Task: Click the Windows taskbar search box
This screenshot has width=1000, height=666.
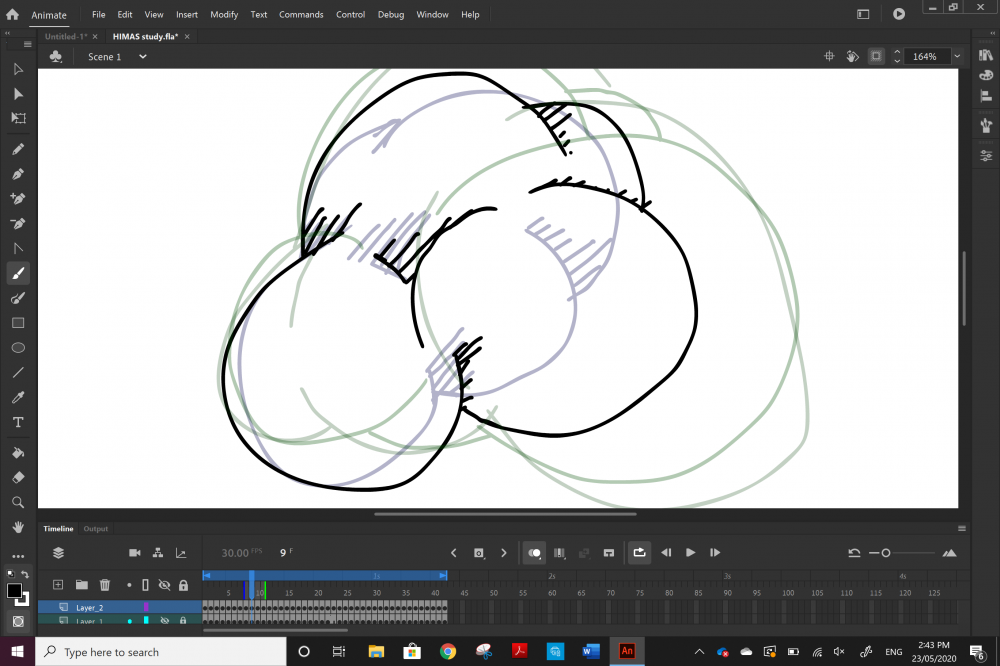Action: [160, 652]
